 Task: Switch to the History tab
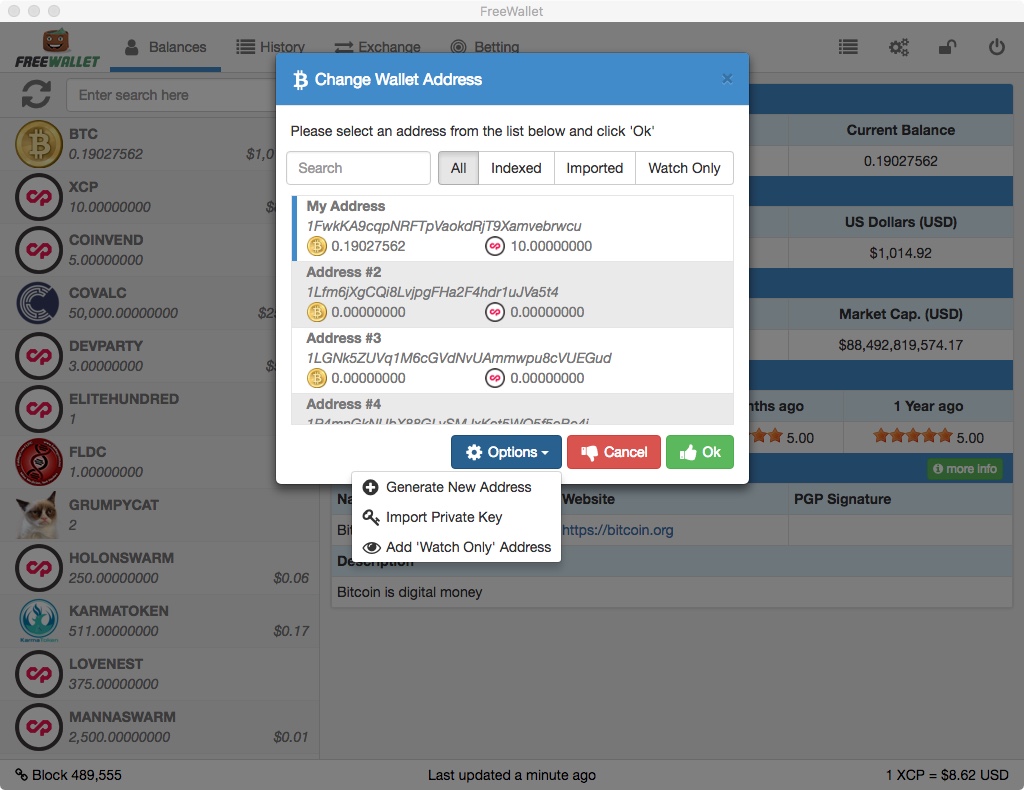coord(270,47)
